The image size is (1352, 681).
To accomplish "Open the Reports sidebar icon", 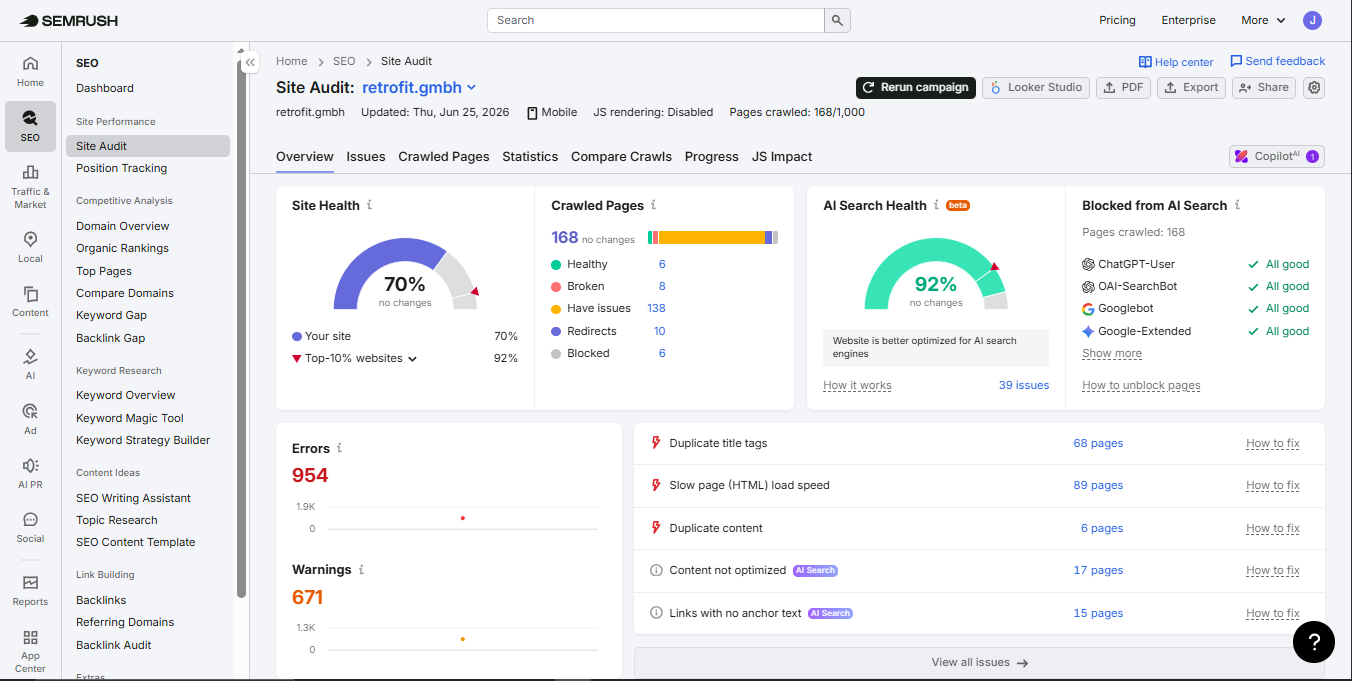I will (x=30, y=590).
